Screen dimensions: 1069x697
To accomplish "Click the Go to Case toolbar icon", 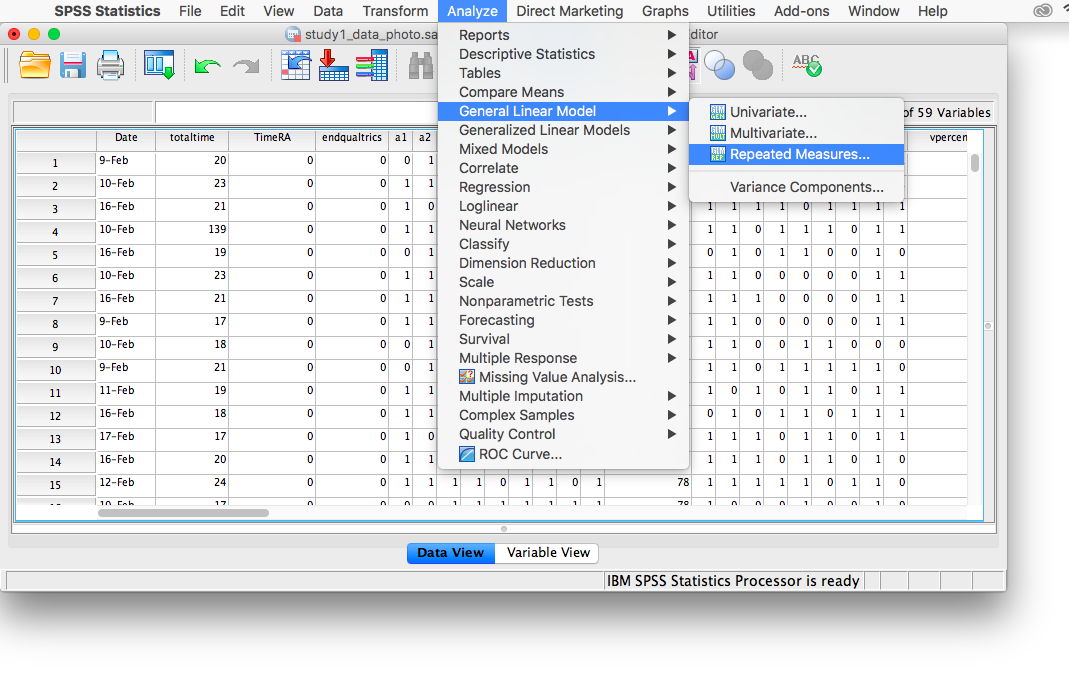I will pyautogui.click(x=295, y=66).
